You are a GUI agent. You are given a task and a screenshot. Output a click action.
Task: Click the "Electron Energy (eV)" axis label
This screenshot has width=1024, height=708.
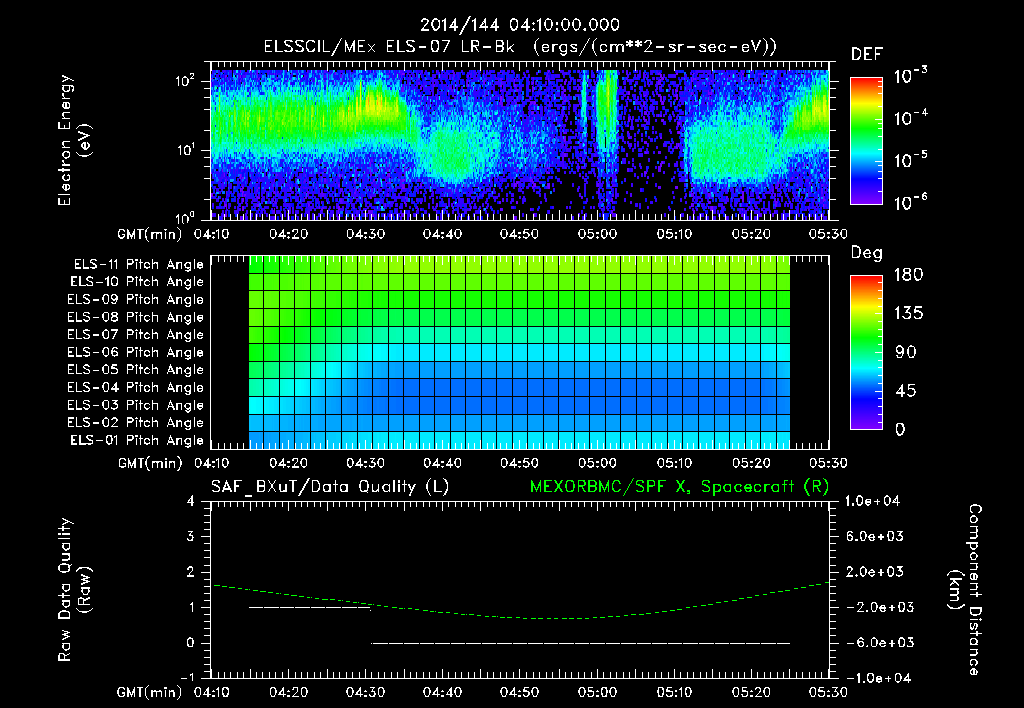pos(74,140)
